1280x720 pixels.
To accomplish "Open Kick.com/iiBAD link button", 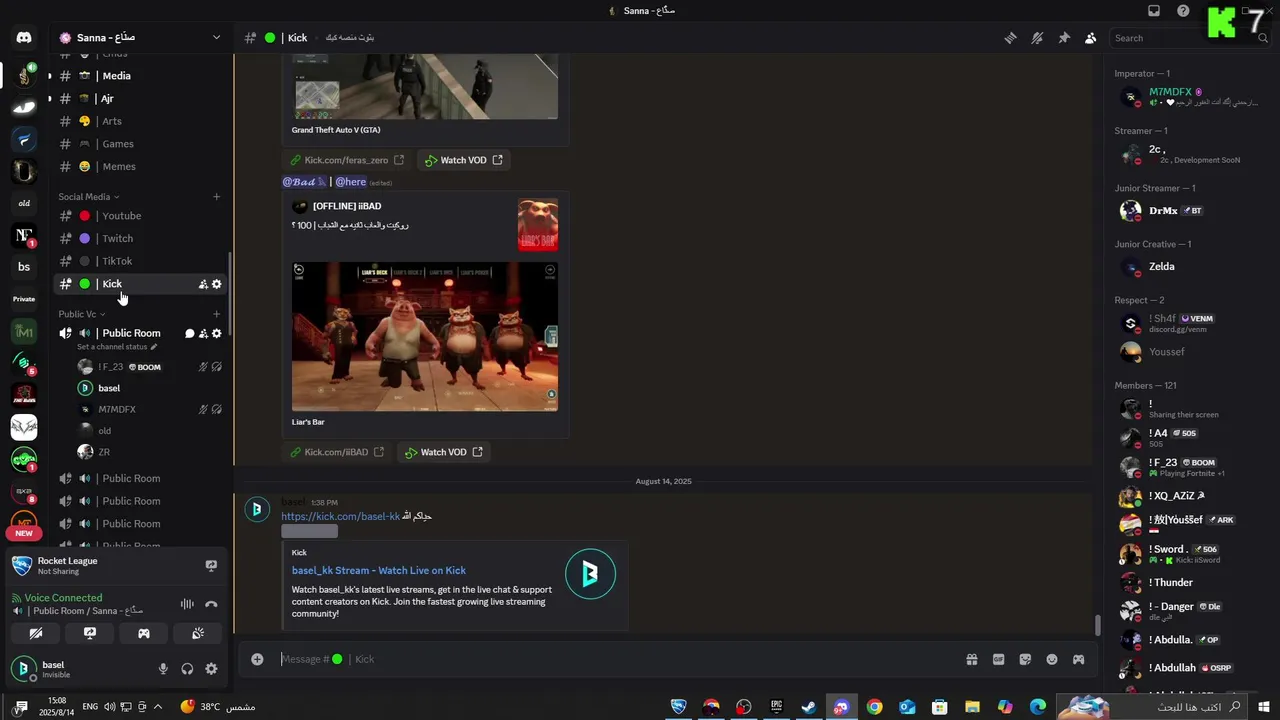I will coord(337,452).
